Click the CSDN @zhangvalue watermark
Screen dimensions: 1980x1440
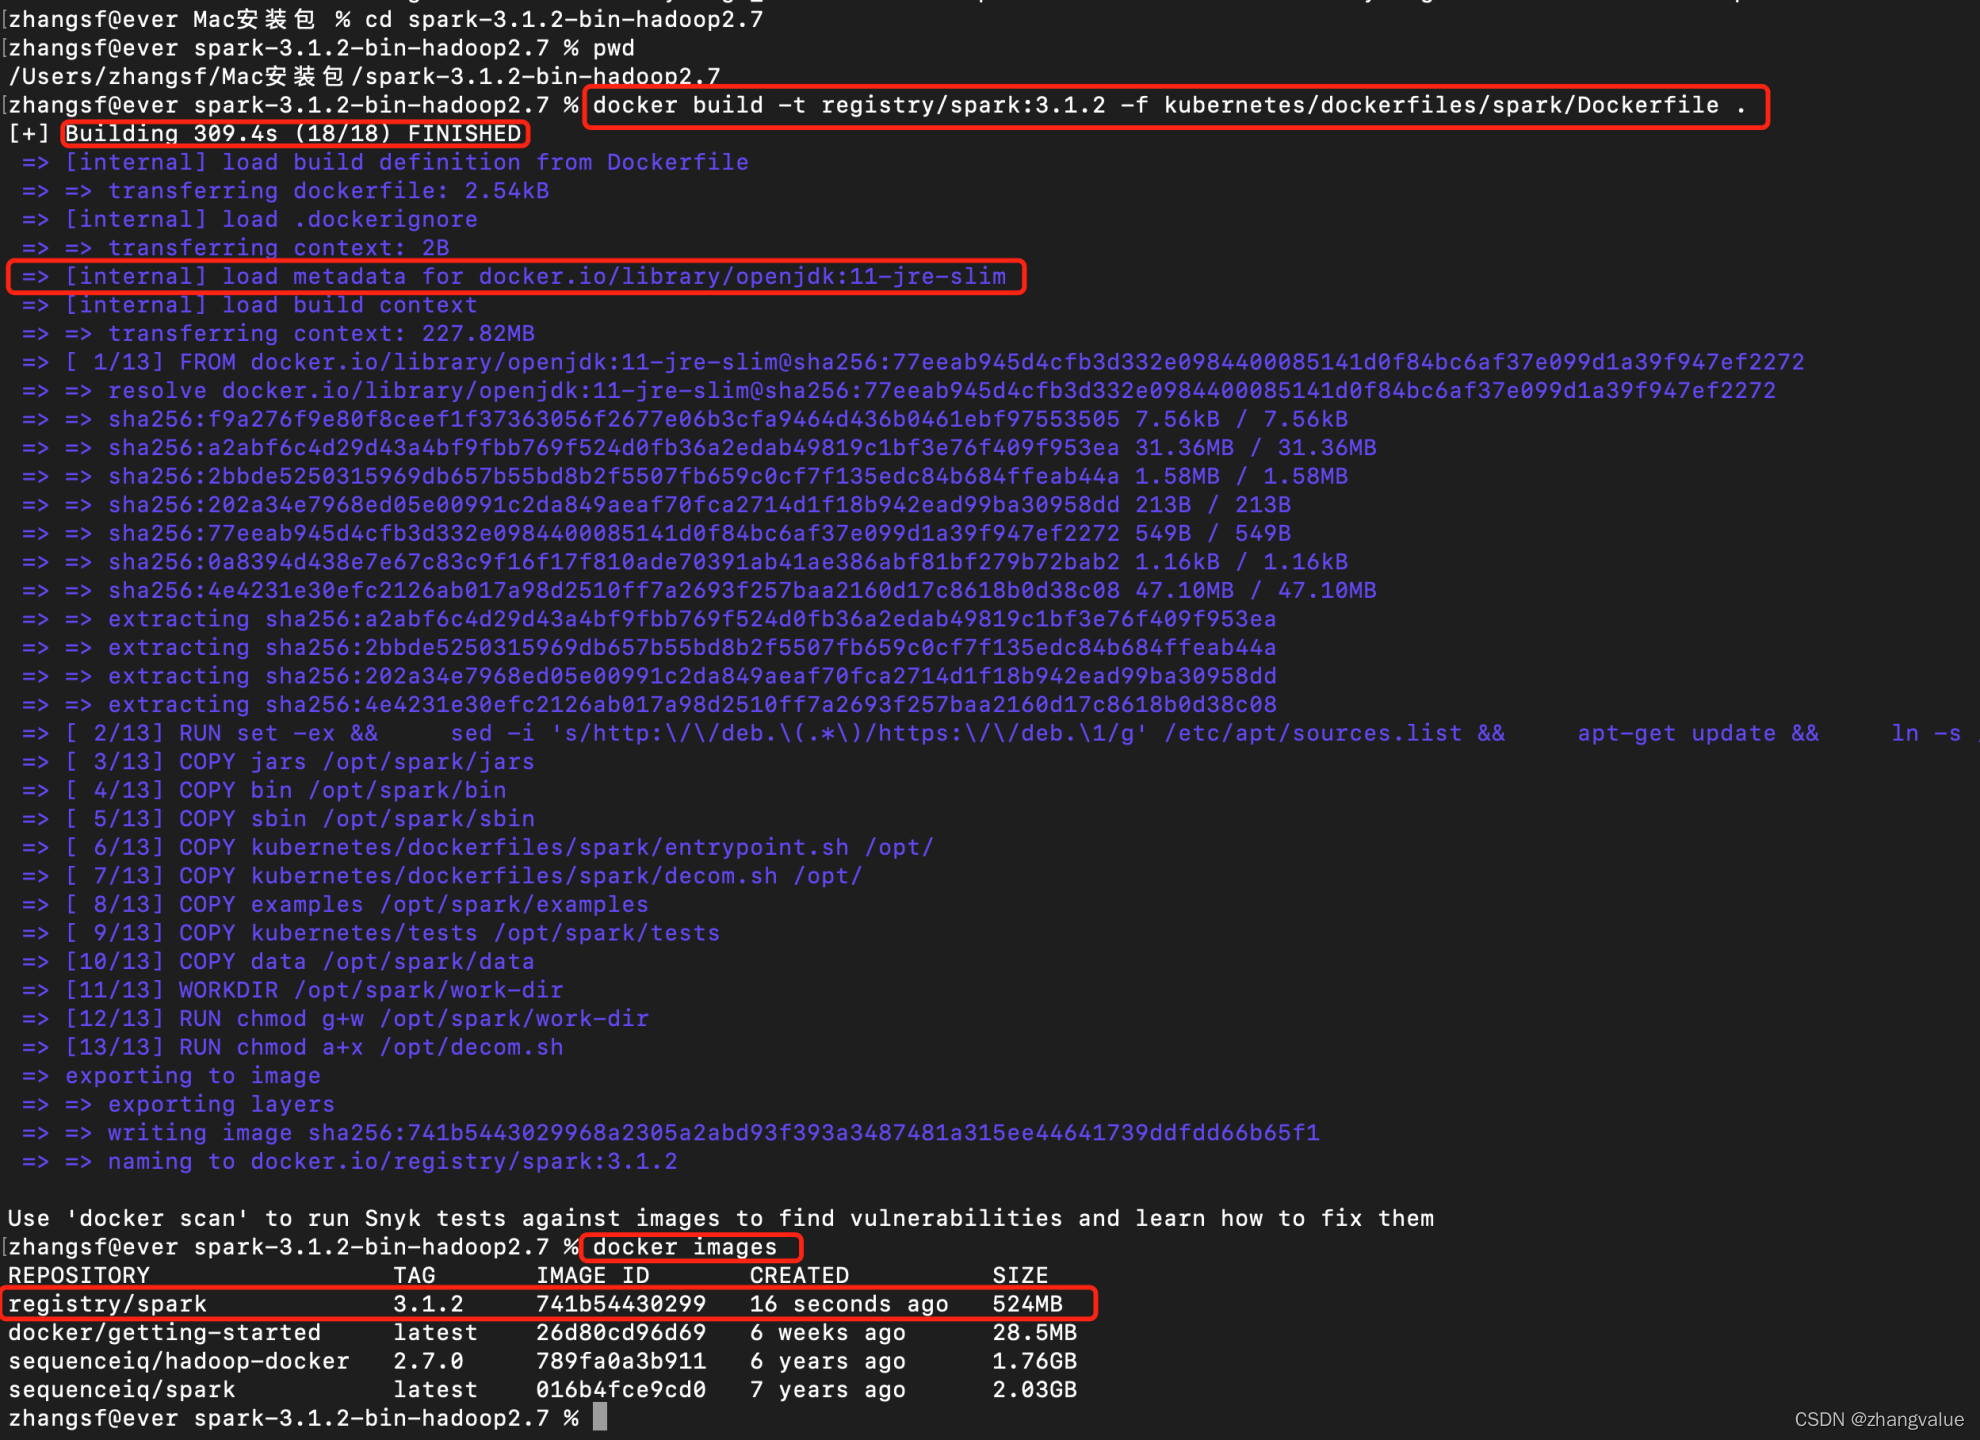pyautogui.click(x=1878, y=1419)
